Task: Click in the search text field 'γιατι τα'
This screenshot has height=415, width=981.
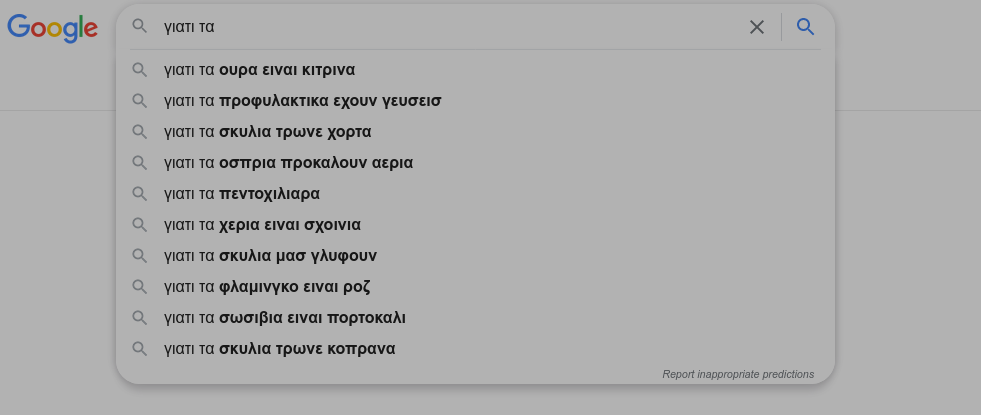Action: click(450, 27)
